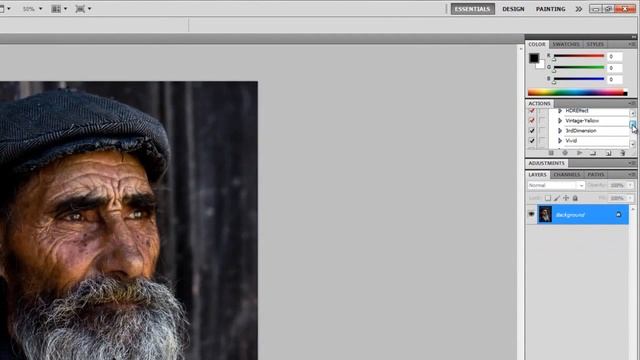This screenshot has height=360, width=640.
Task: Open the Adjustments panel options menu
Action: coord(631,163)
